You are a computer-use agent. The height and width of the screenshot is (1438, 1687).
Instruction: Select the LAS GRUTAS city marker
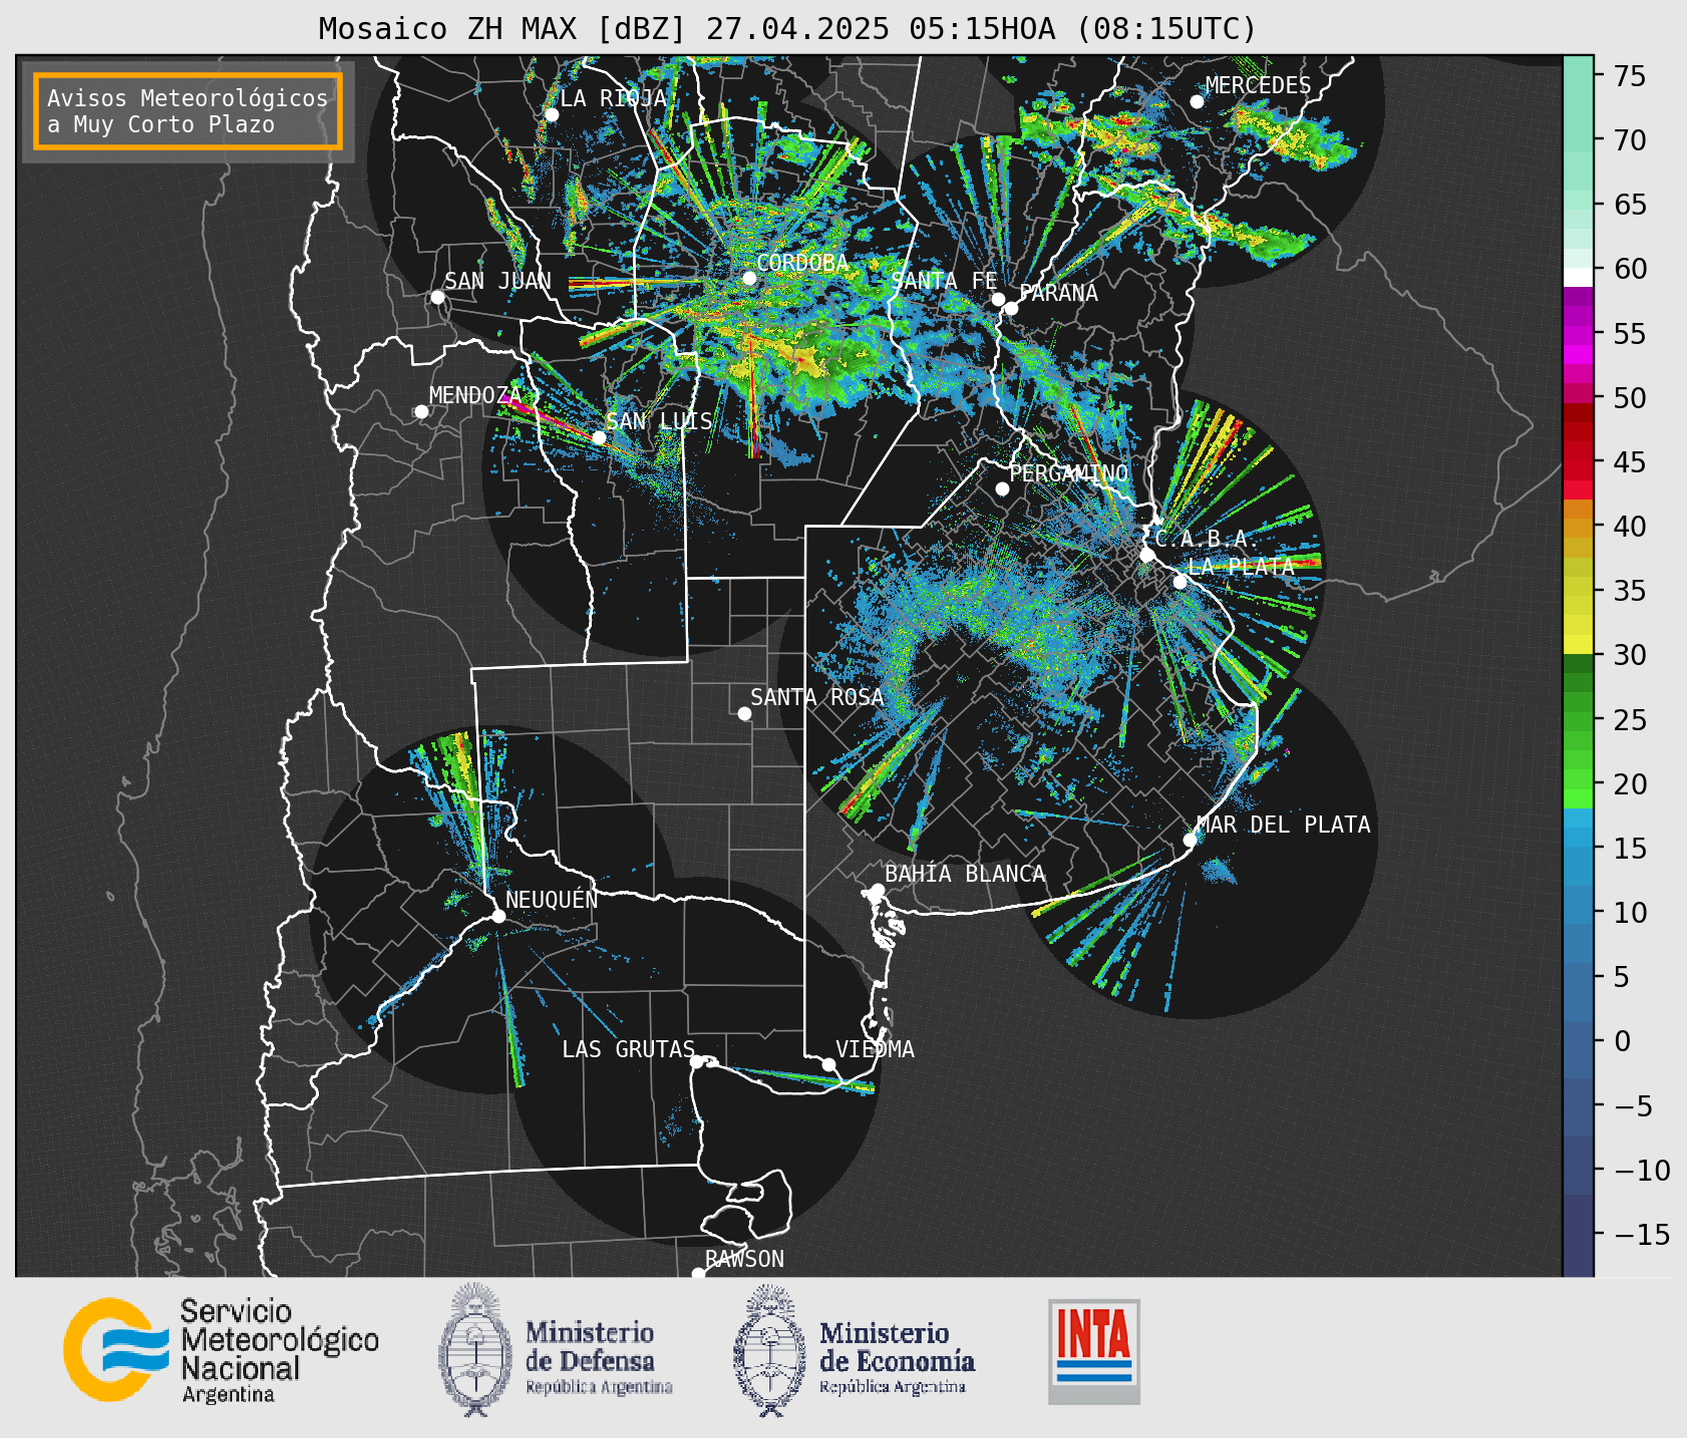697,1061
